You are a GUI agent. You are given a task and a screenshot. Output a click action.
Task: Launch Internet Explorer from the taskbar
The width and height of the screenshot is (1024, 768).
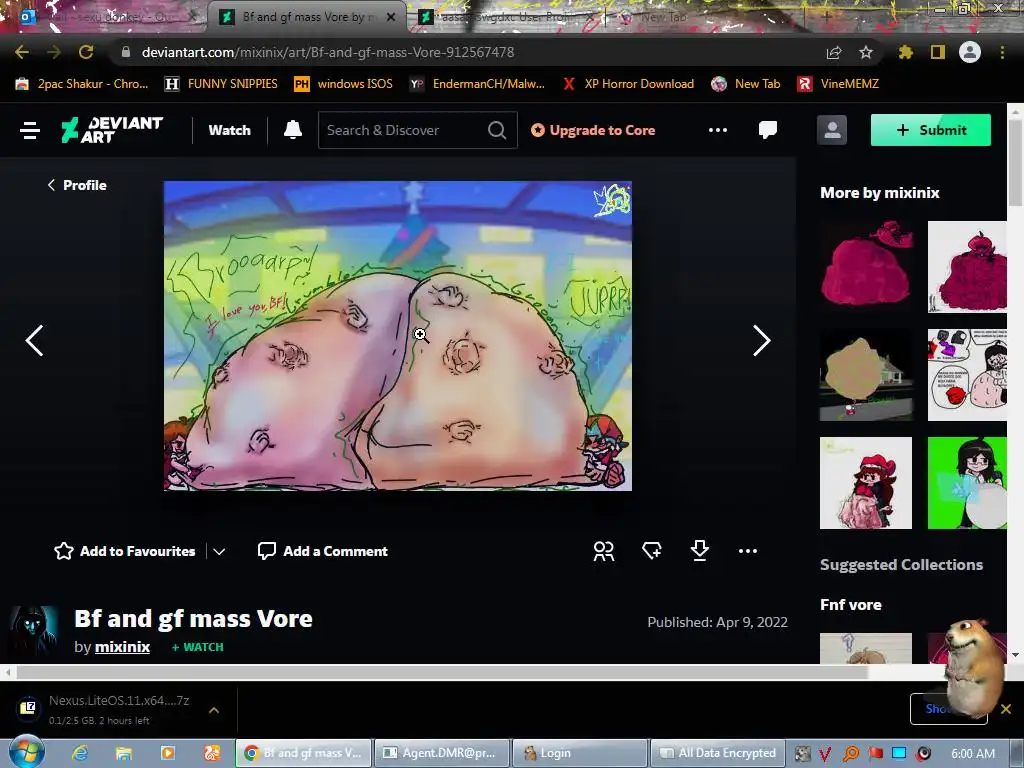(80, 753)
